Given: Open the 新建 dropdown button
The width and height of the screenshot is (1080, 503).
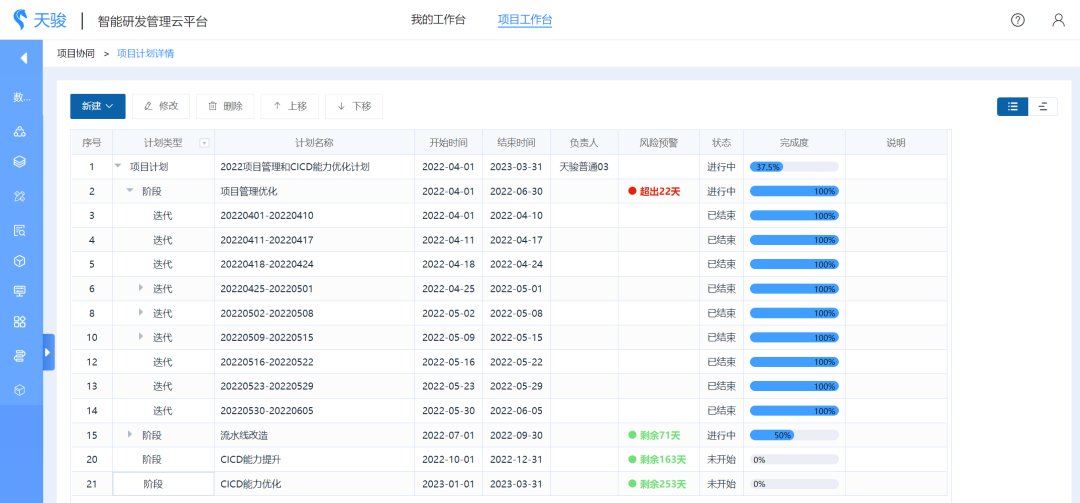Looking at the screenshot, I should pos(97,106).
